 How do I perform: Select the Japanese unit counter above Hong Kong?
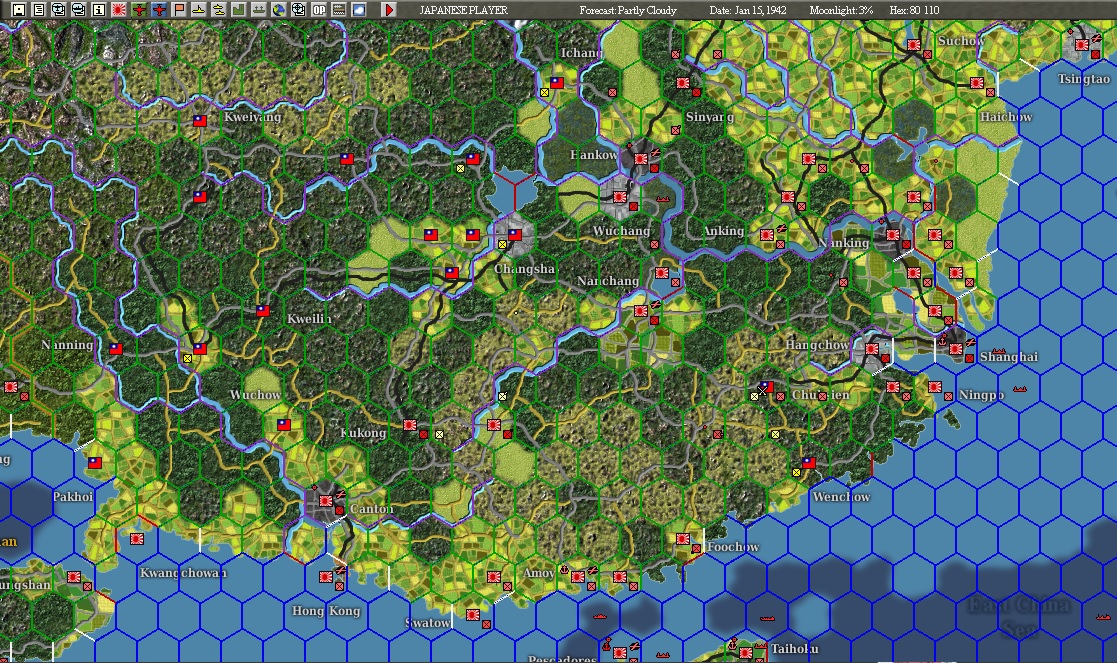[326, 577]
